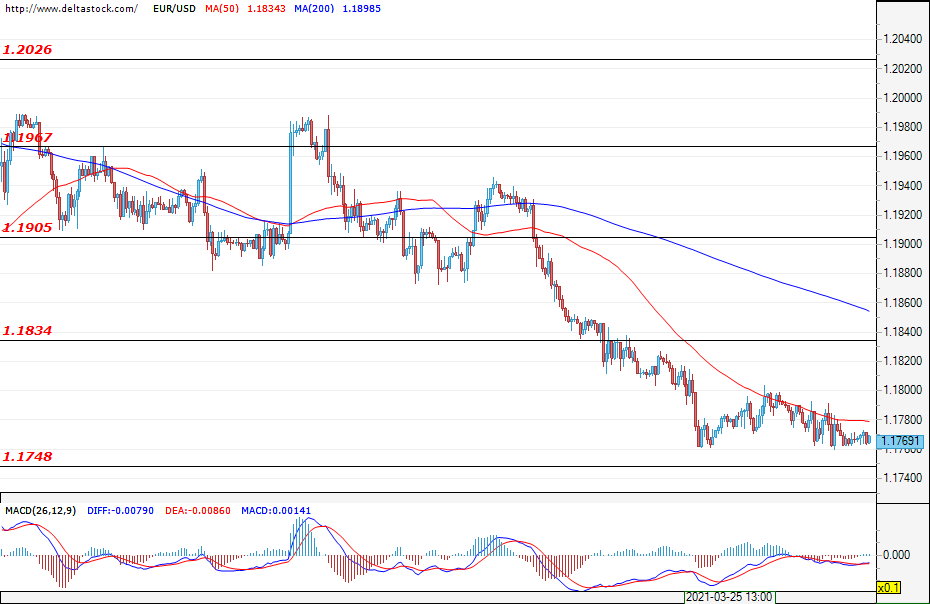
Task: Select the 1.1834 level label
Action: (x=27, y=330)
